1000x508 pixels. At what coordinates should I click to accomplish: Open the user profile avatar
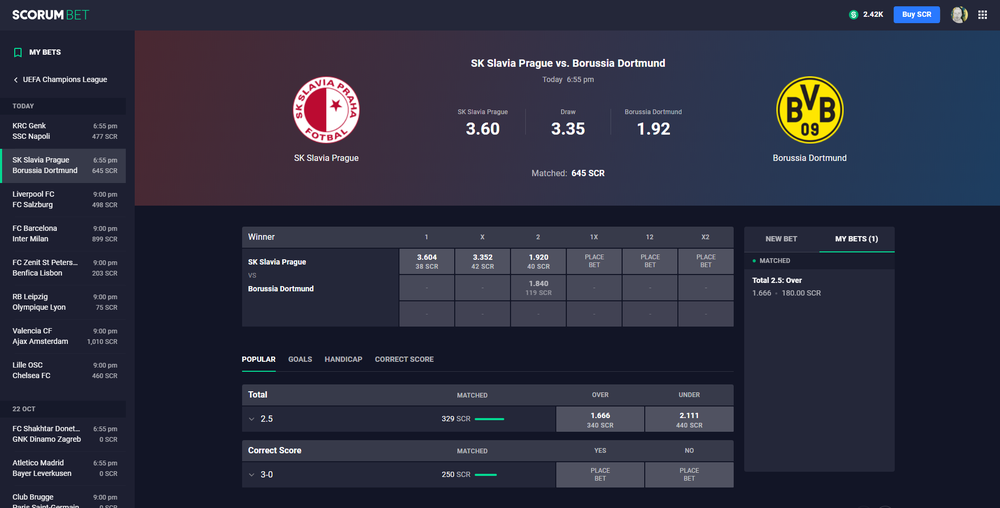click(959, 15)
